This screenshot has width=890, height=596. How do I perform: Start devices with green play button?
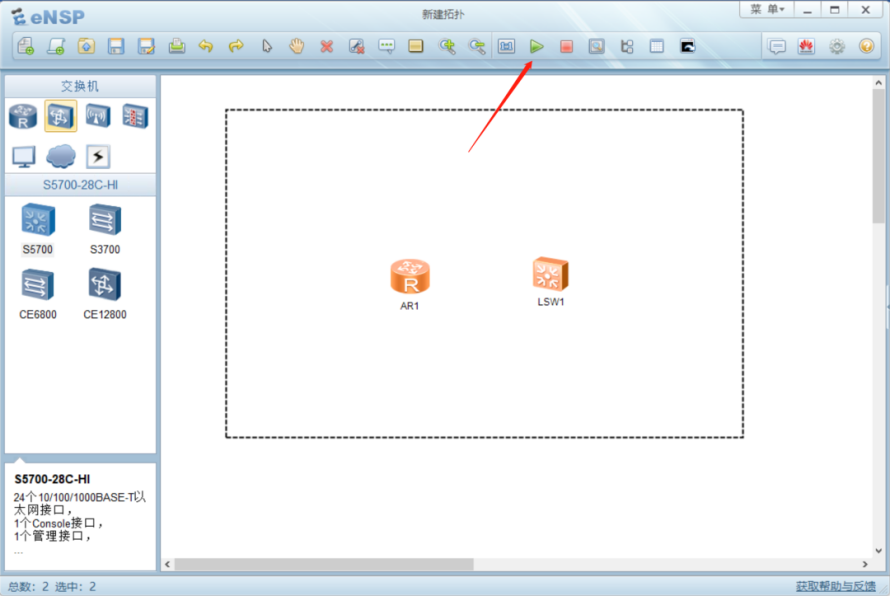pyautogui.click(x=536, y=46)
